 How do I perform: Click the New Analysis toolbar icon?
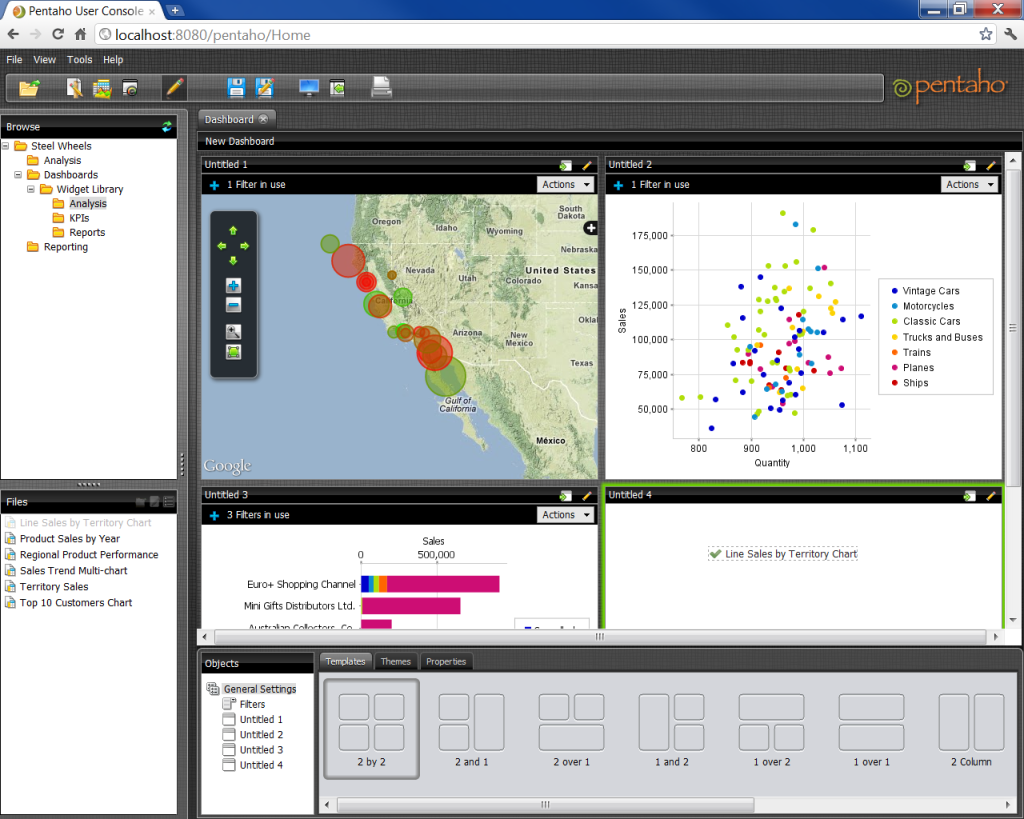[102, 88]
